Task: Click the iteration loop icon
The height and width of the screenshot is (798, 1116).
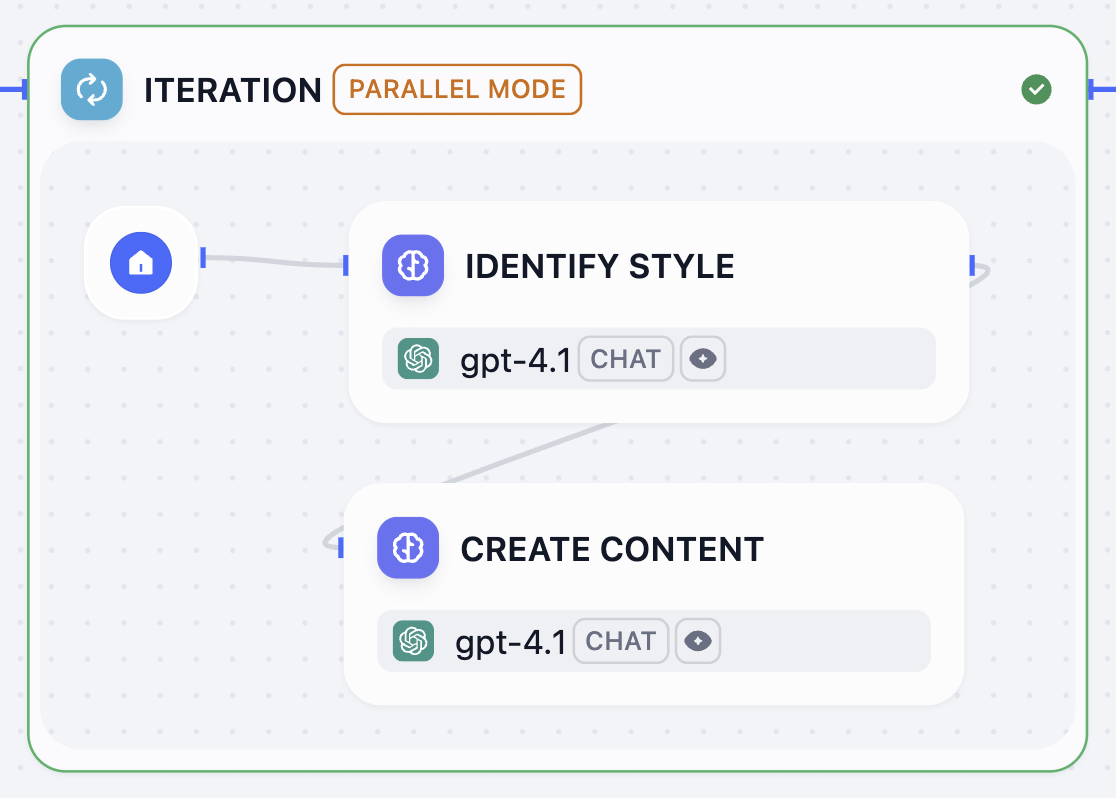Action: pyautogui.click(x=91, y=89)
